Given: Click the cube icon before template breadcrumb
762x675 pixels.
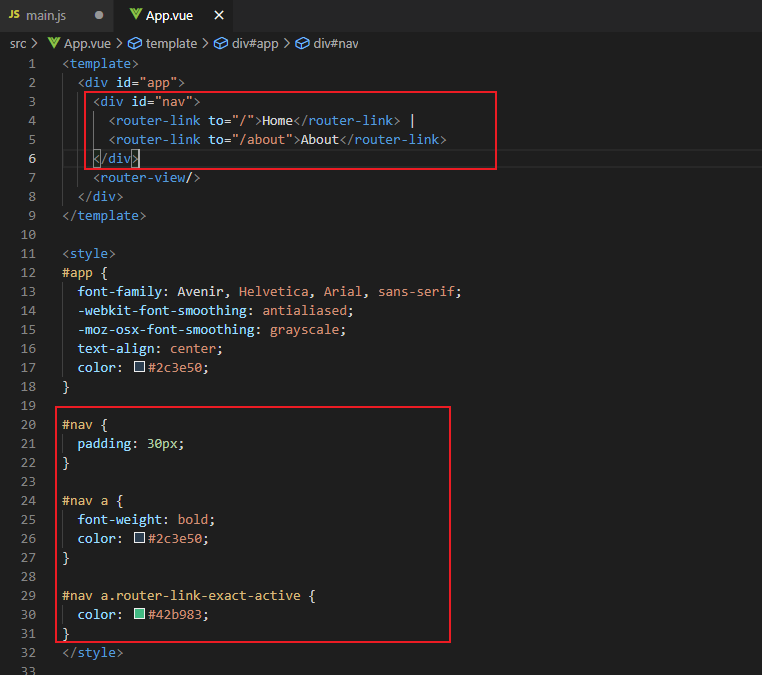Looking at the screenshot, I should 135,44.
